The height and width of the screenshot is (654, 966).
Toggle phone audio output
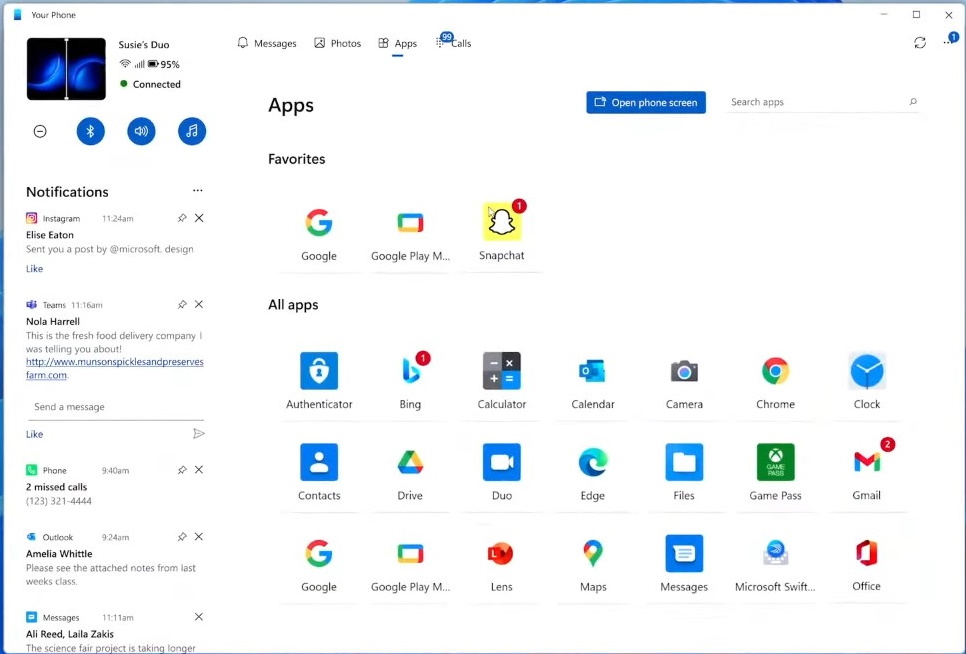click(141, 130)
